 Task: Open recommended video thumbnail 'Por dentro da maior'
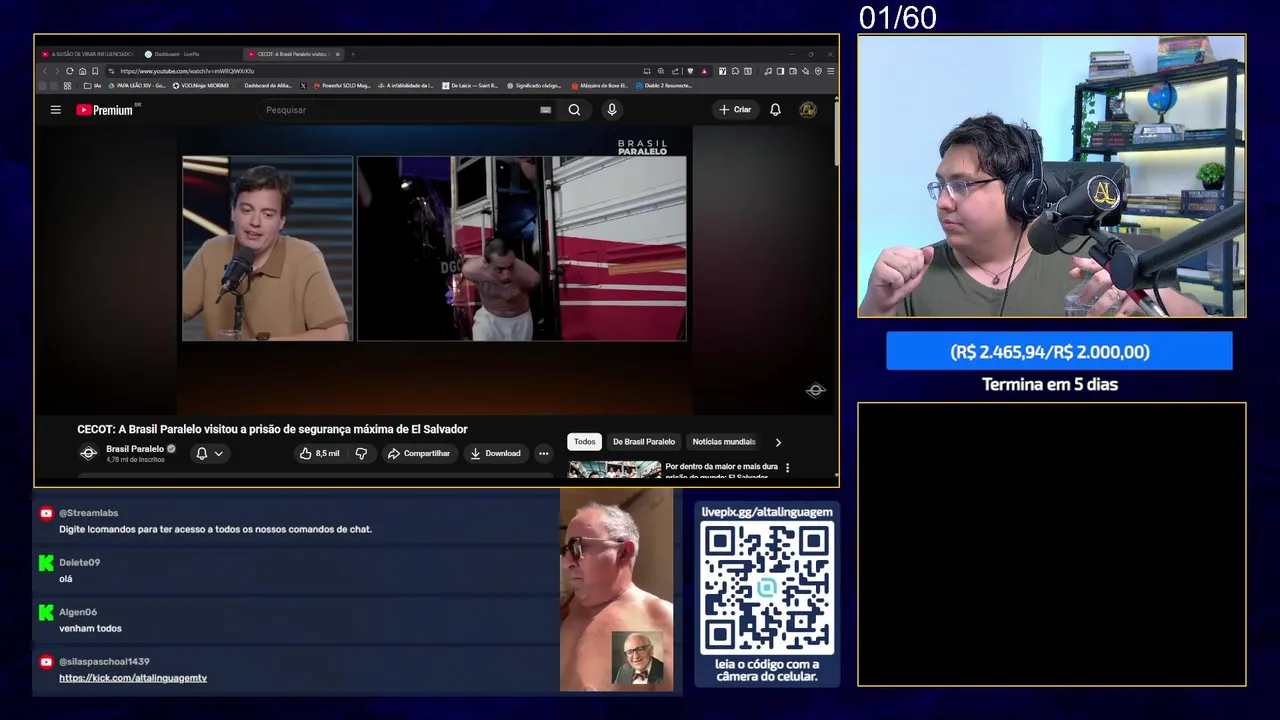pos(614,470)
